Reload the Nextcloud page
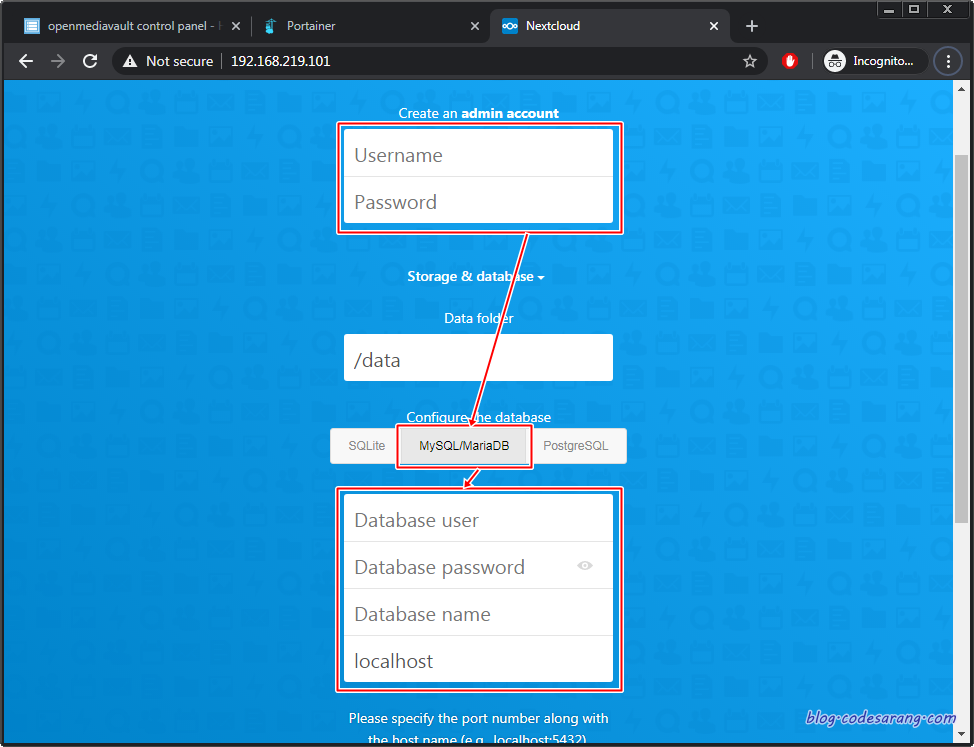Screen dimensions: 974x747 90,61
